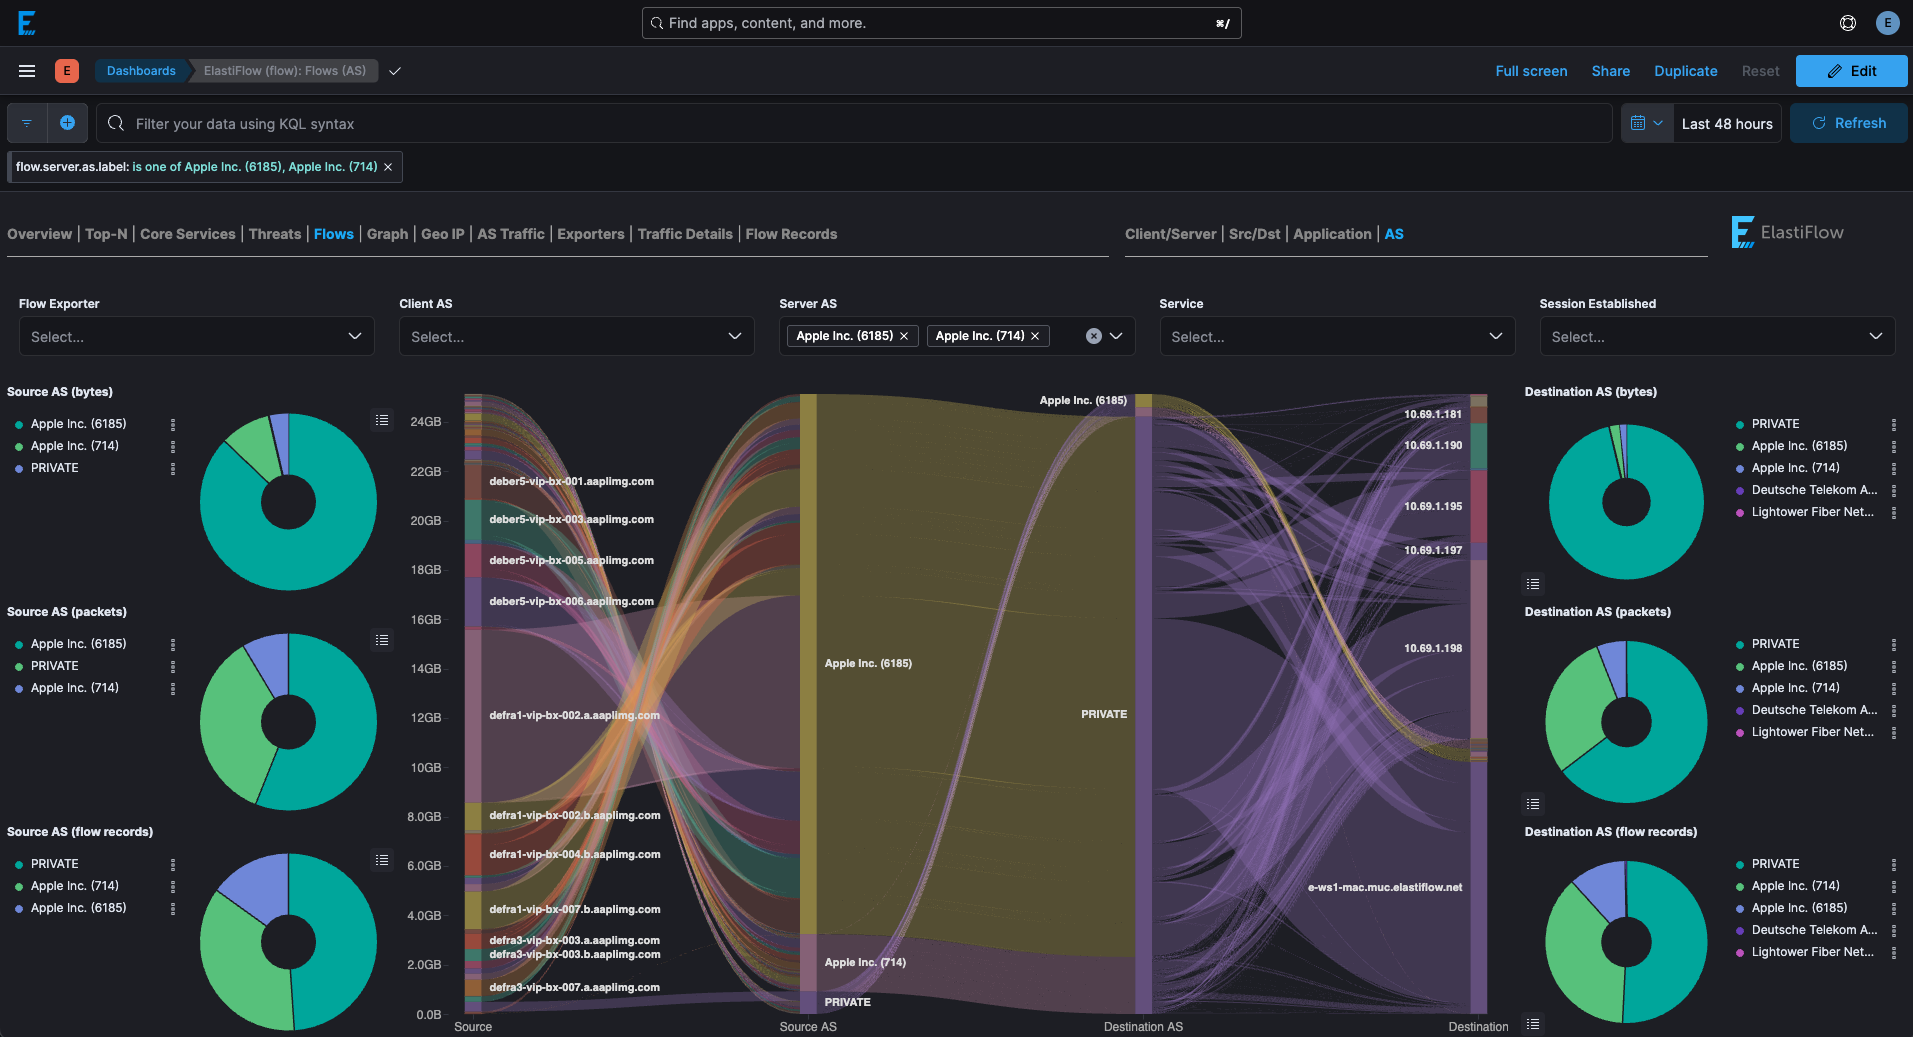The width and height of the screenshot is (1913, 1037).
Task: Open the Last 48 hours time picker
Action: click(x=1727, y=123)
